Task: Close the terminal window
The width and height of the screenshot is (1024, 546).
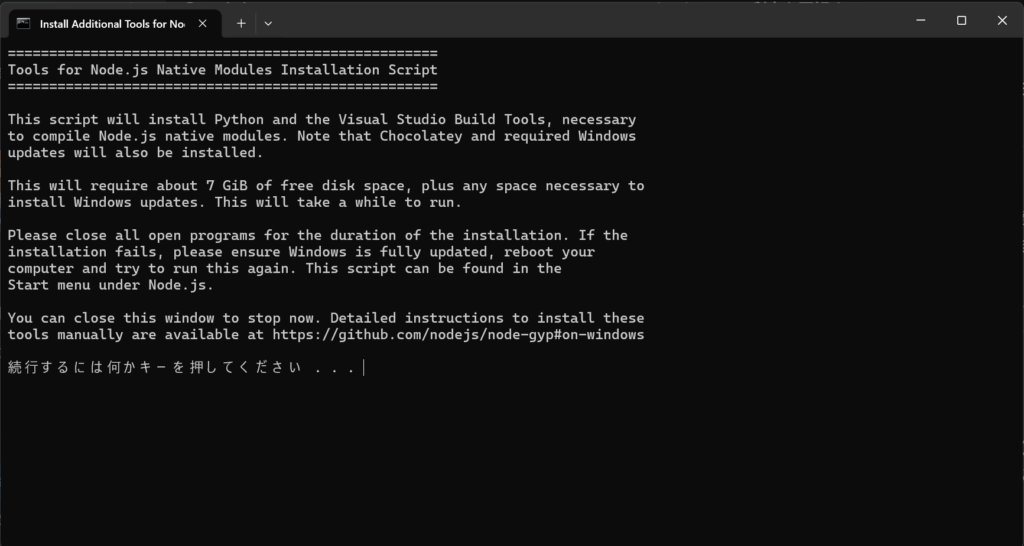Action: coord(1002,20)
